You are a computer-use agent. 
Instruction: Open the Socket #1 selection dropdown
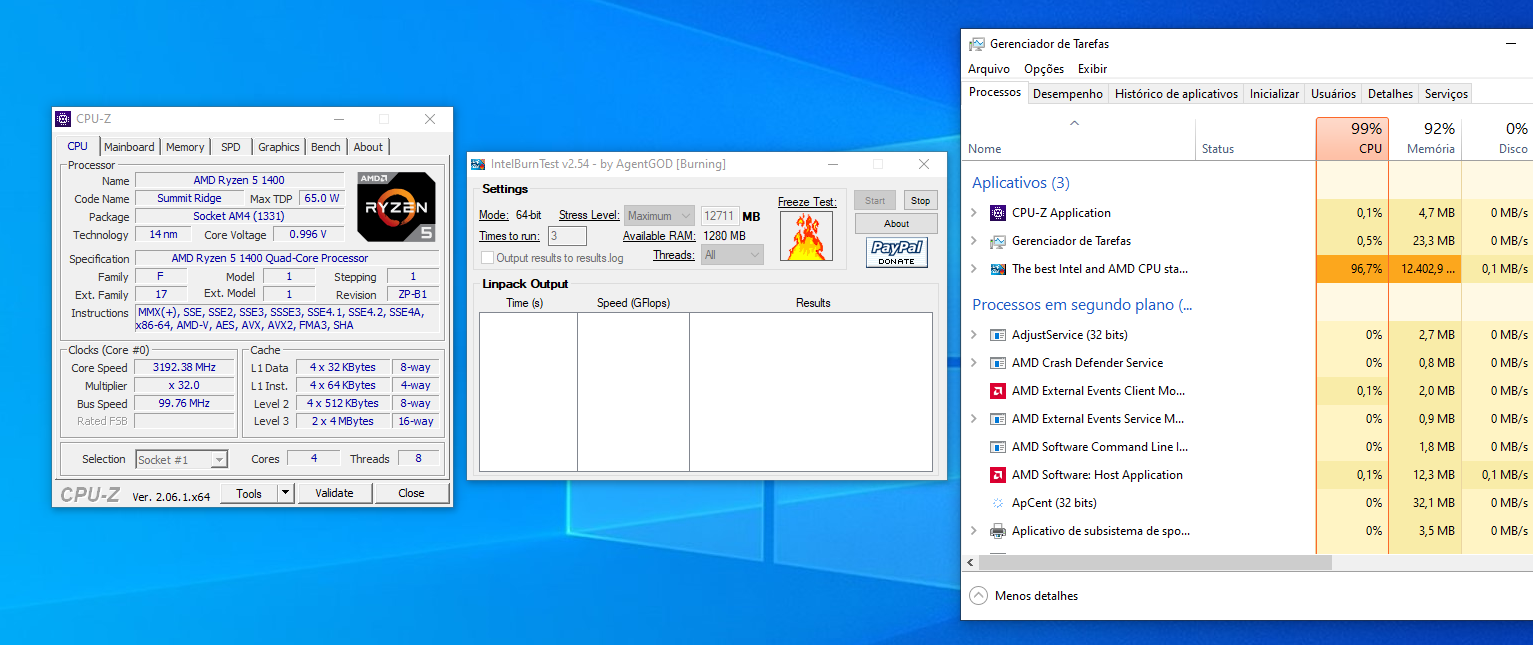[x=181, y=459]
